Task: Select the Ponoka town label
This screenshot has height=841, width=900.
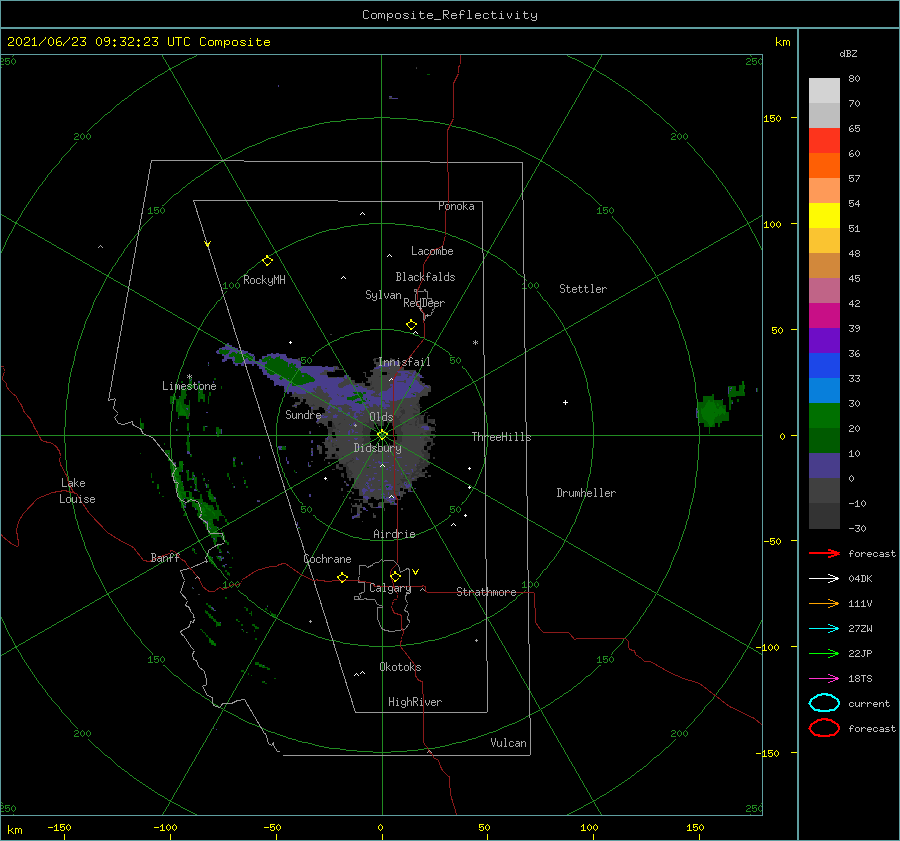Action: [x=456, y=206]
